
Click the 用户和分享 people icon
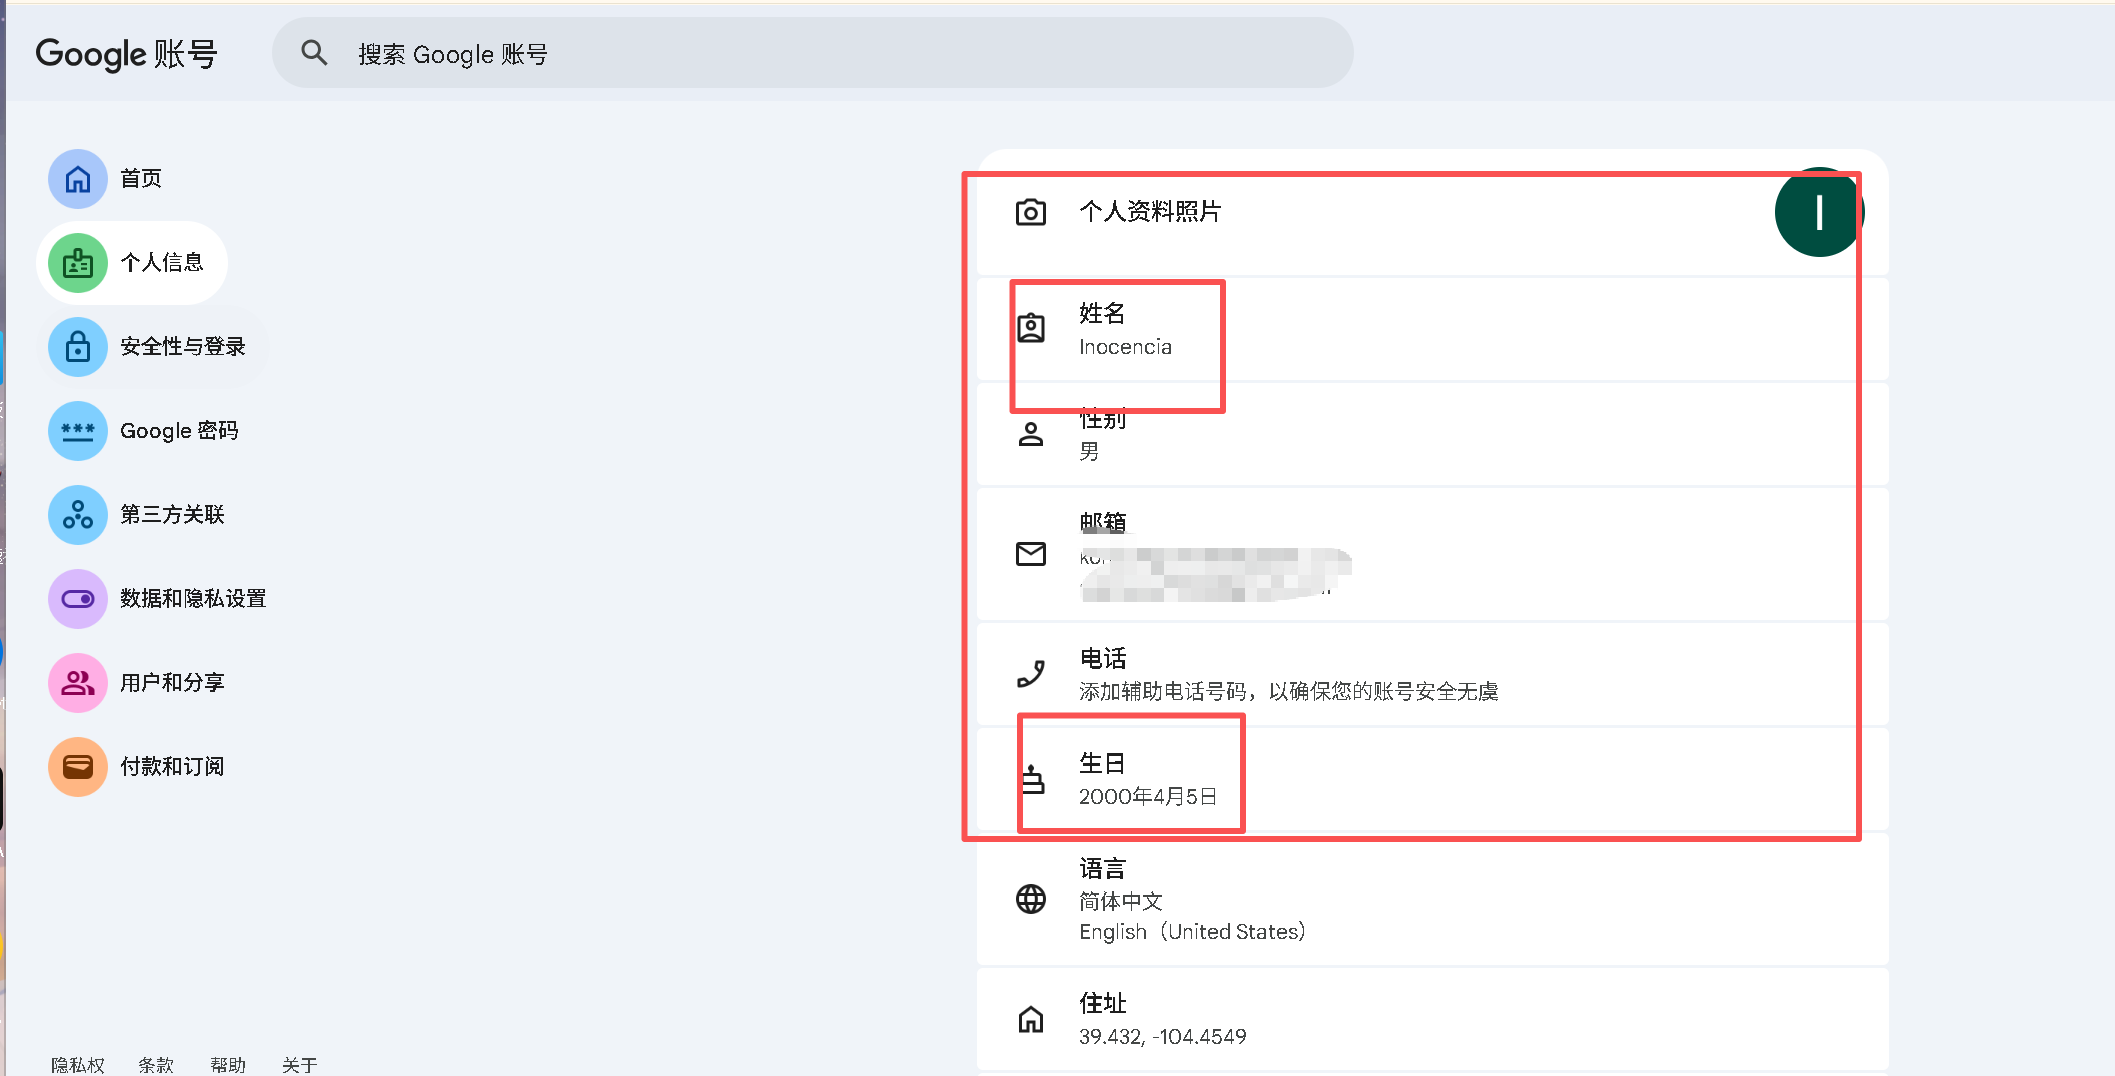pos(78,683)
